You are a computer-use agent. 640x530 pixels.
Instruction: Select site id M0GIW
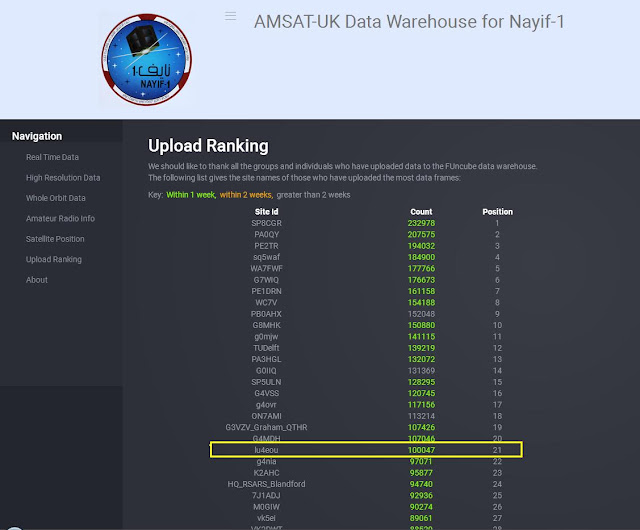(267, 507)
